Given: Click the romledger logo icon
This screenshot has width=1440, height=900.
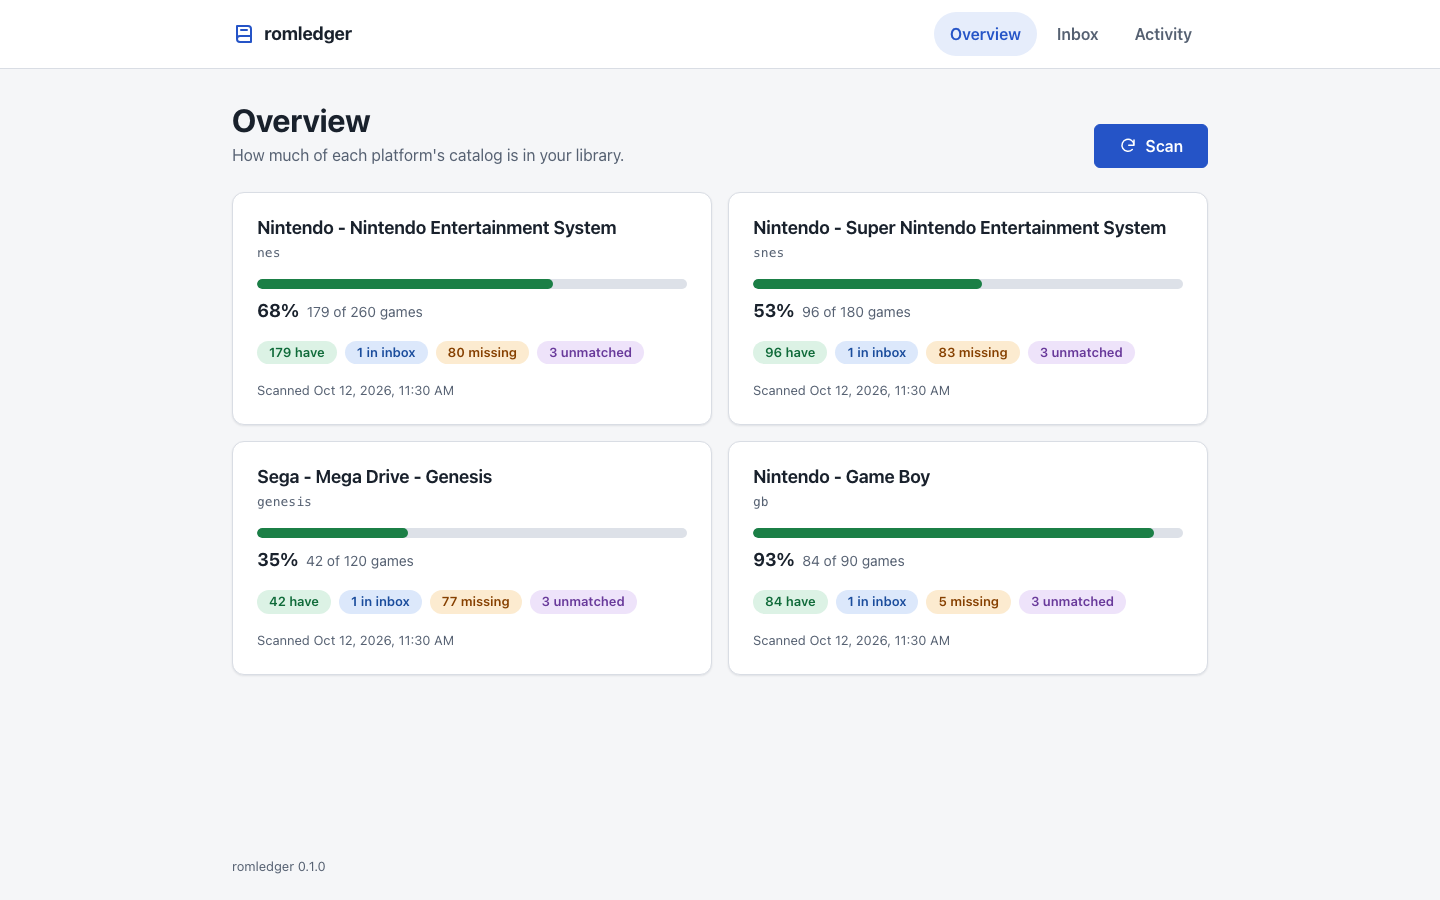Looking at the screenshot, I should [x=243, y=34].
